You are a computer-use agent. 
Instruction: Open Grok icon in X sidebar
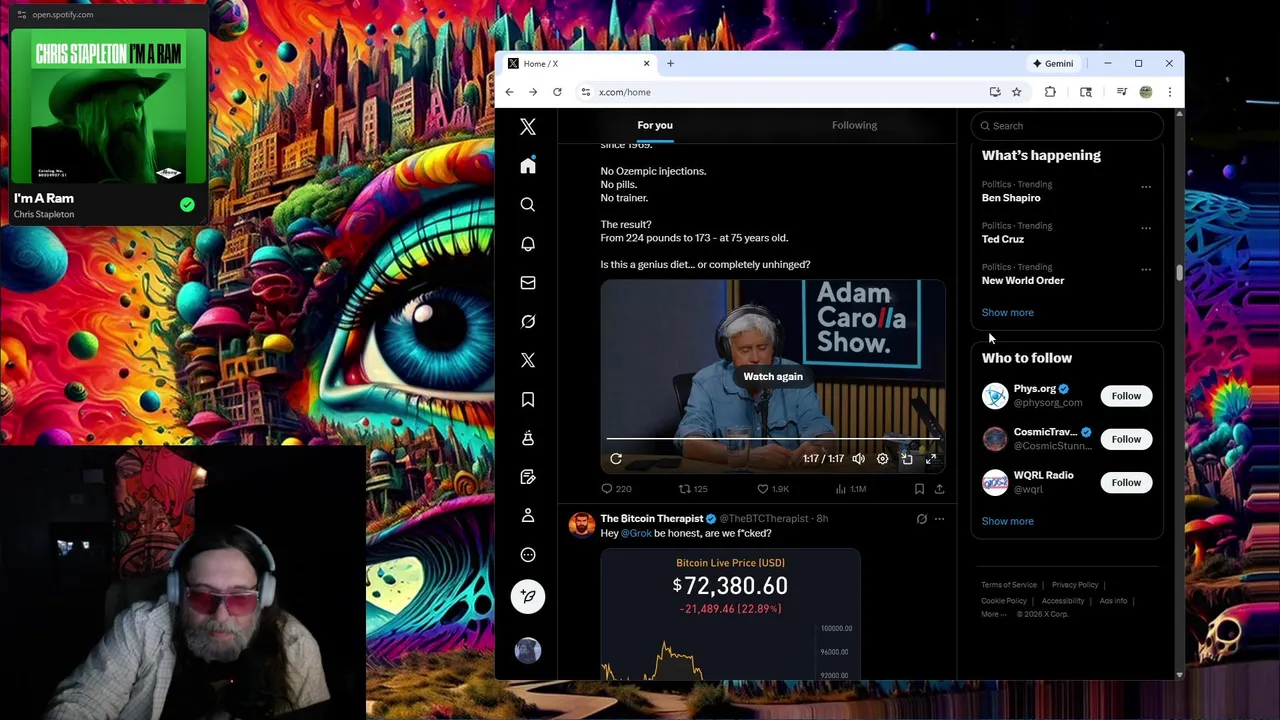[528, 321]
